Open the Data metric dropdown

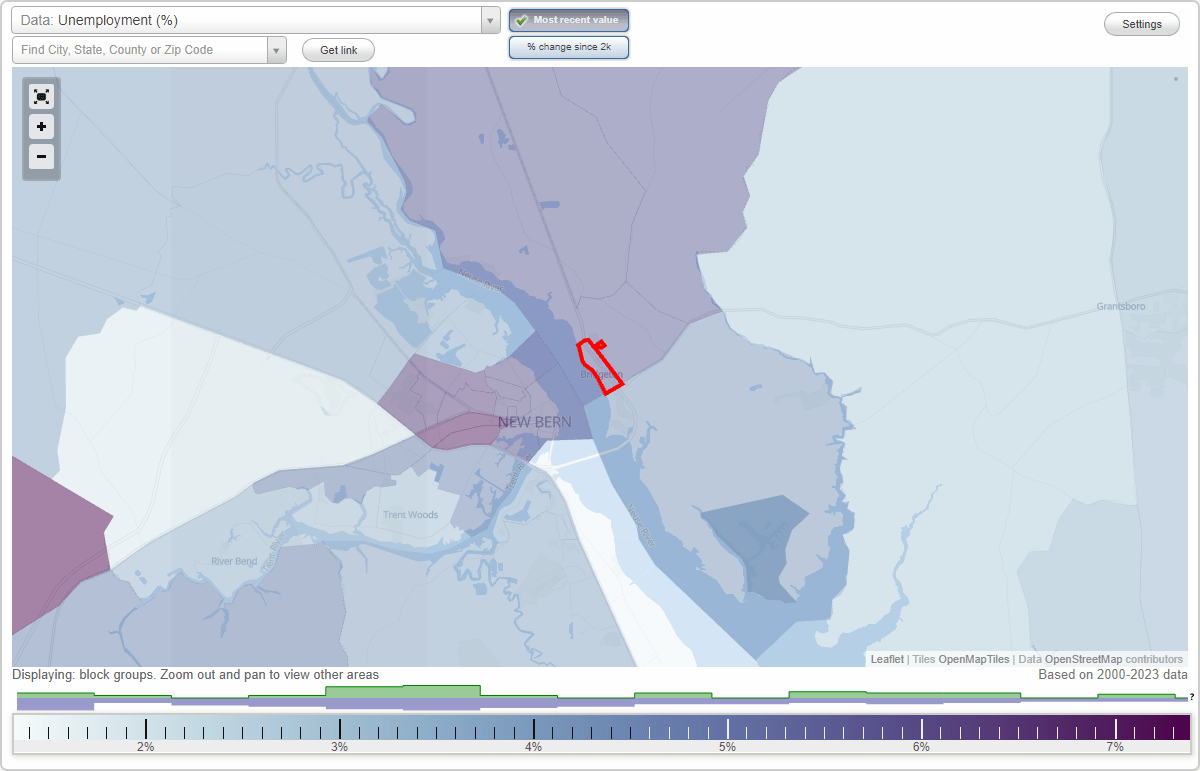pos(489,19)
